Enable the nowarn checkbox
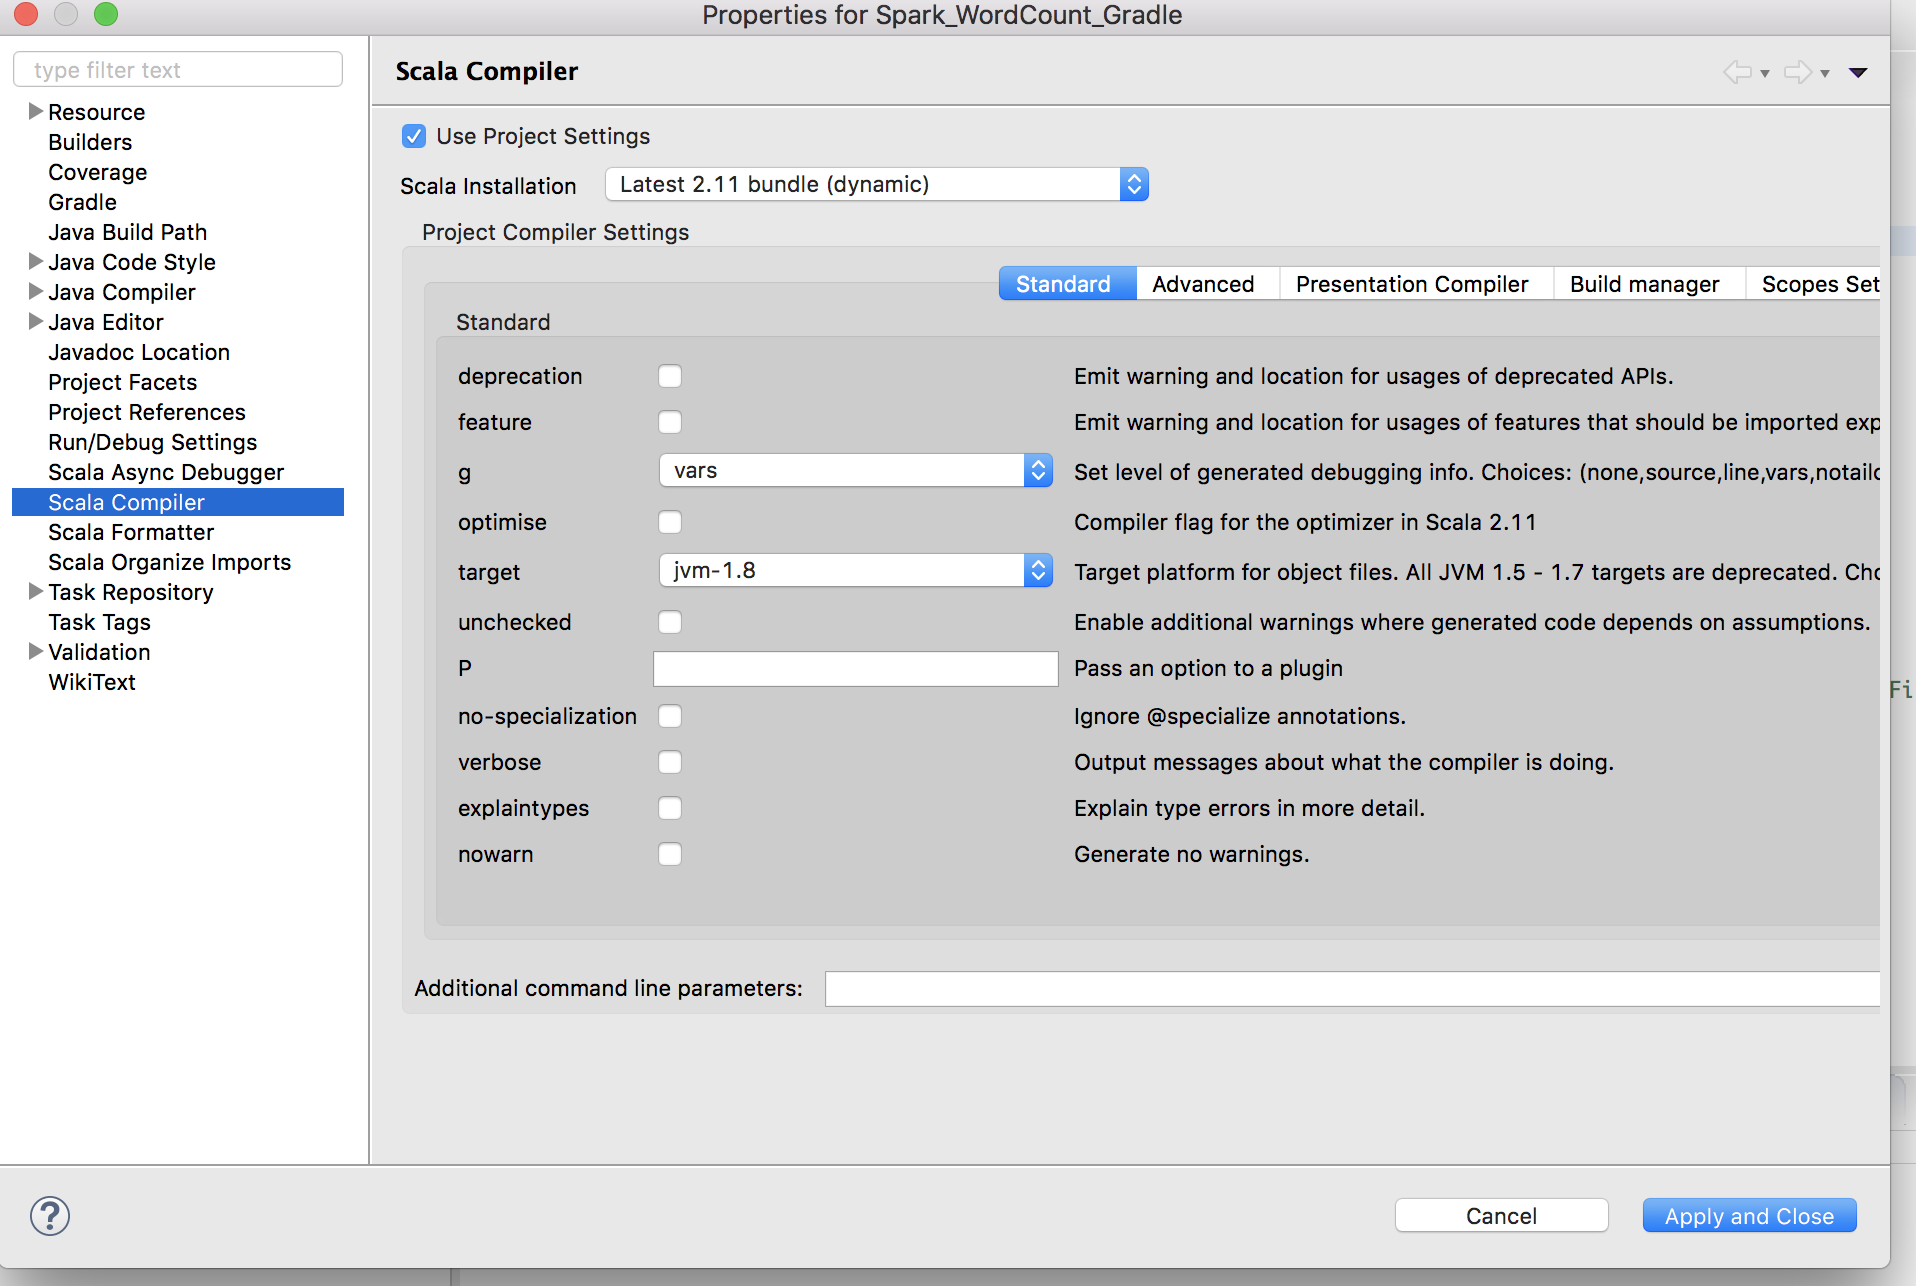Screen dimensions: 1916x1286 670,854
